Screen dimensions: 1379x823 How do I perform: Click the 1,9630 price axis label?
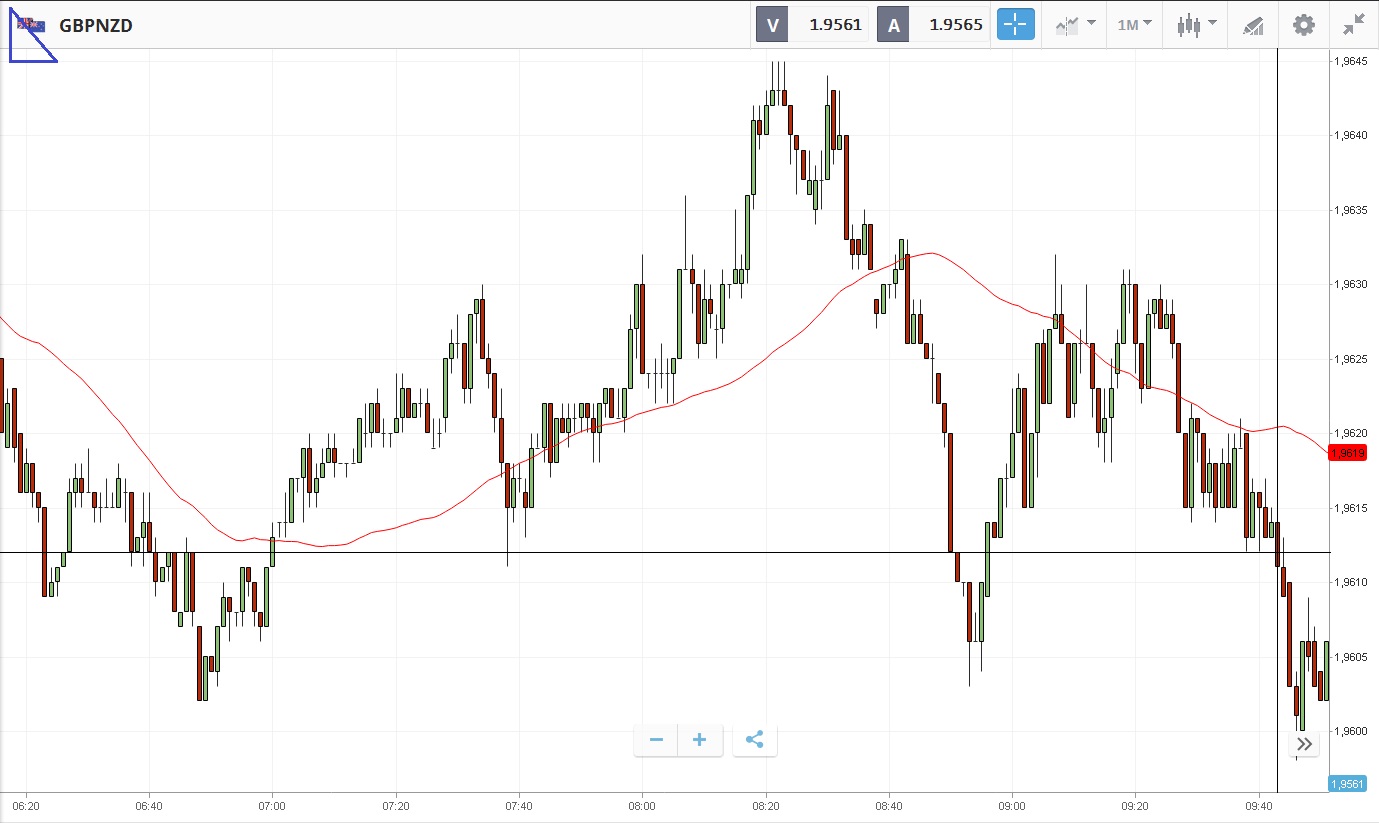pyautogui.click(x=1350, y=284)
